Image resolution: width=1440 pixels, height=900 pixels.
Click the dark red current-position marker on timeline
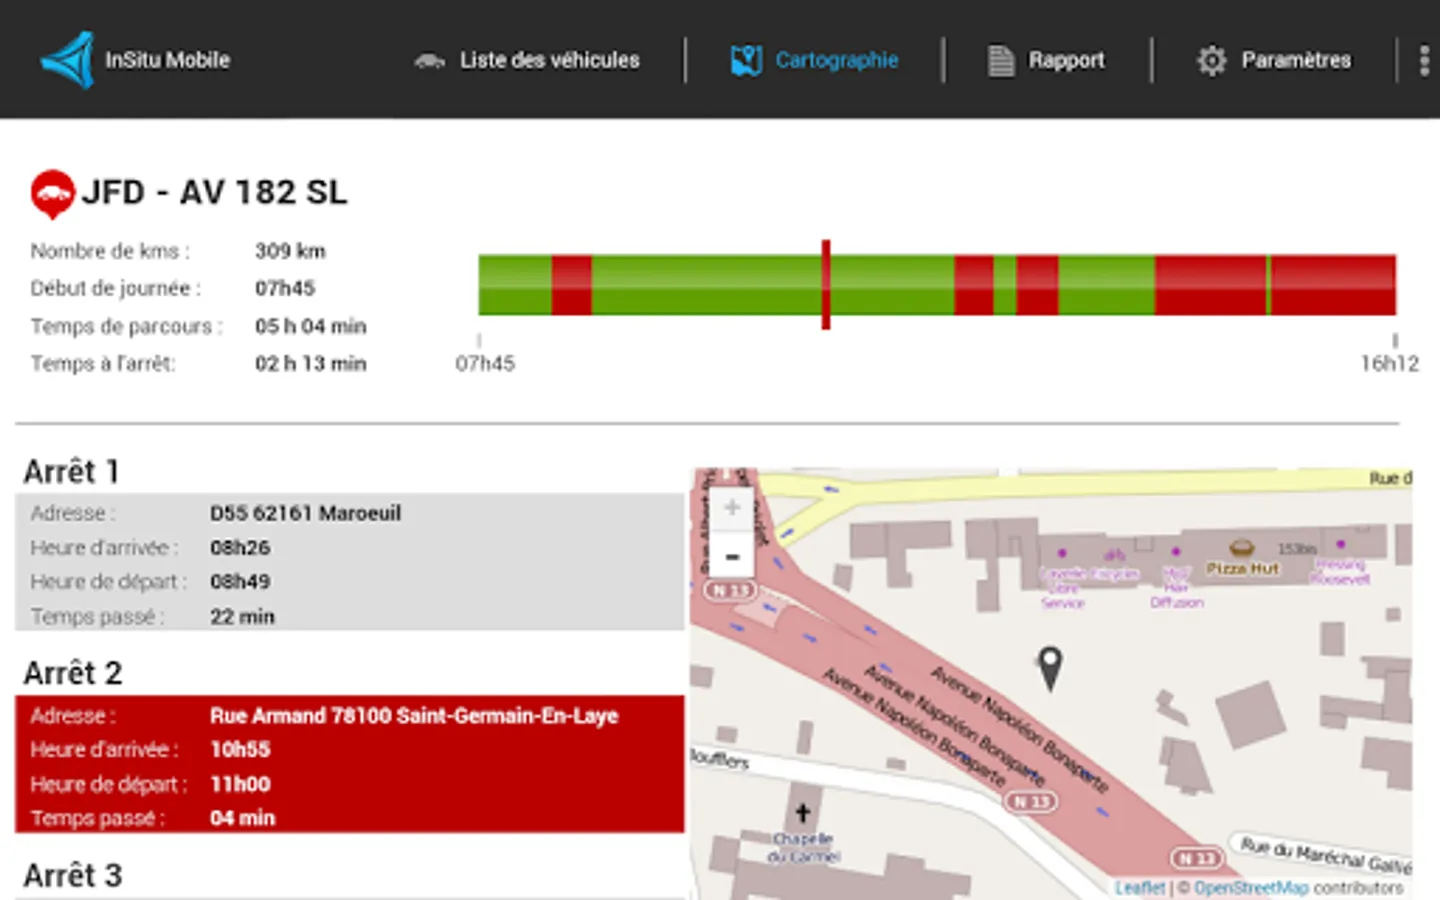point(826,285)
